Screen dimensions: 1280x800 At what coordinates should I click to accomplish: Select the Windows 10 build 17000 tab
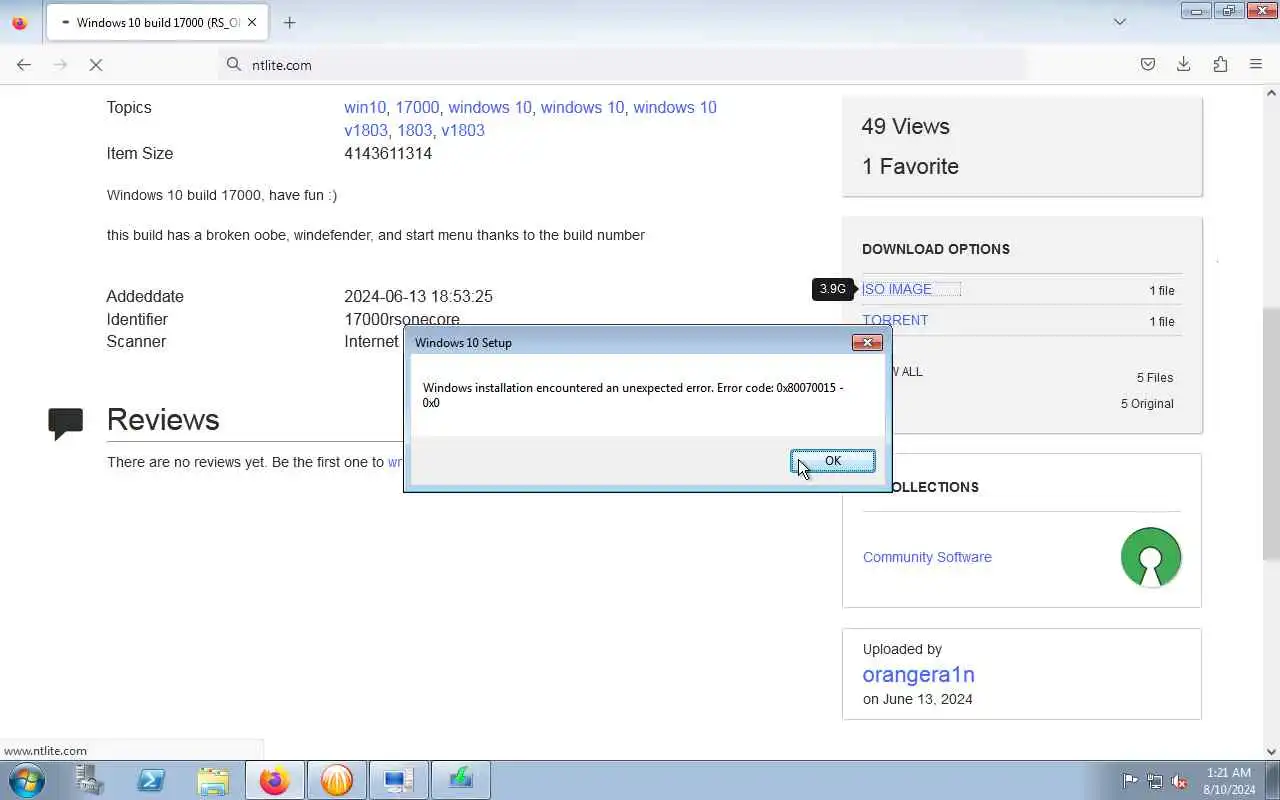point(157,22)
